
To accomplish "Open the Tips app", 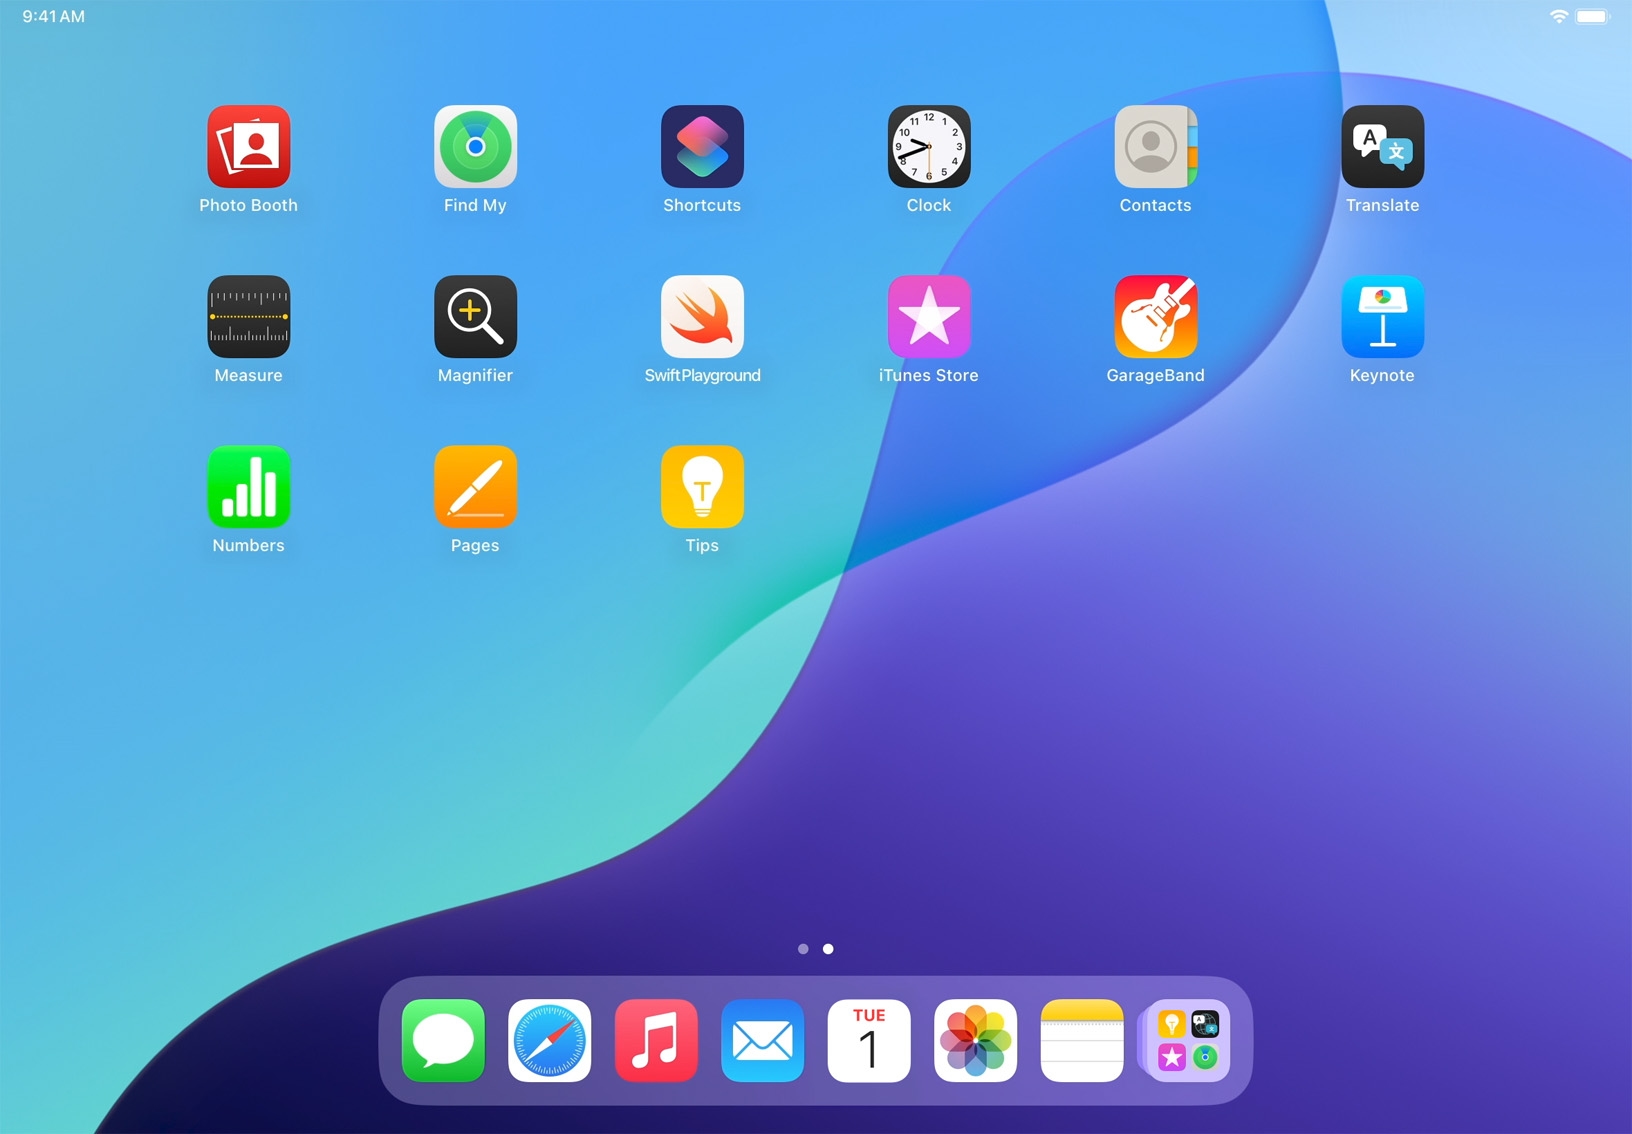I will 702,487.
